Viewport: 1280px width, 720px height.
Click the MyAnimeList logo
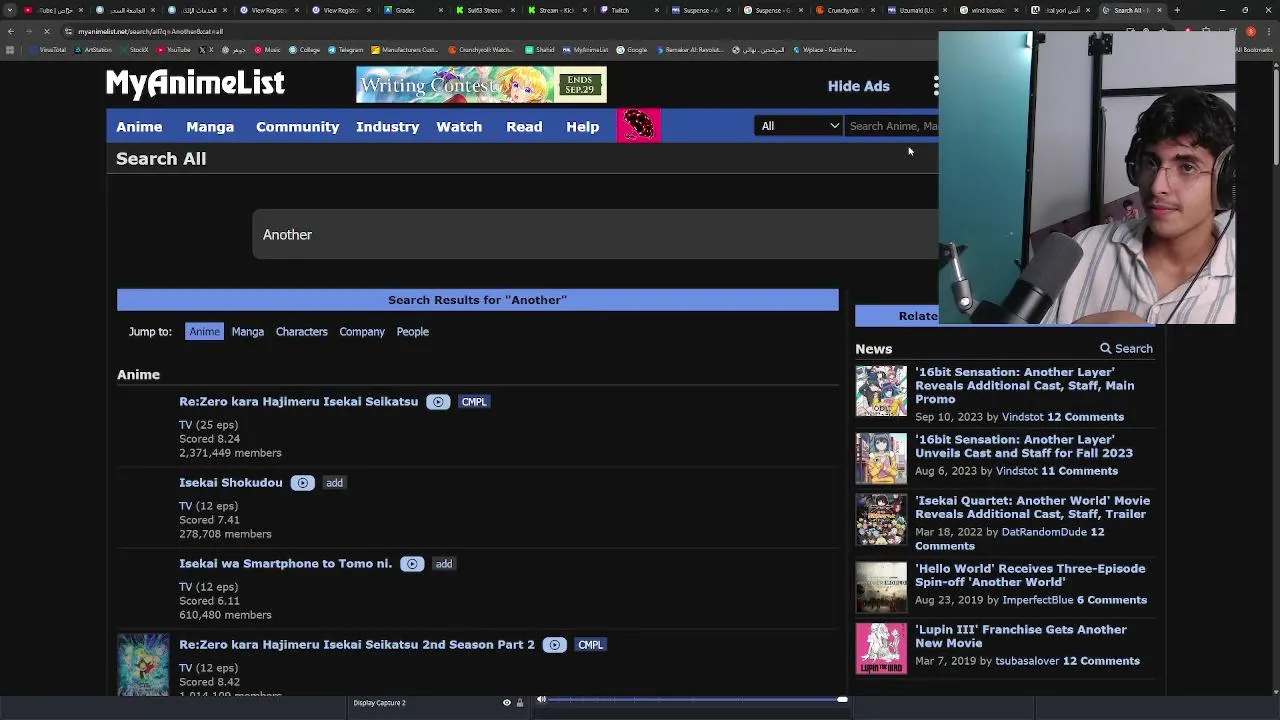(x=195, y=84)
